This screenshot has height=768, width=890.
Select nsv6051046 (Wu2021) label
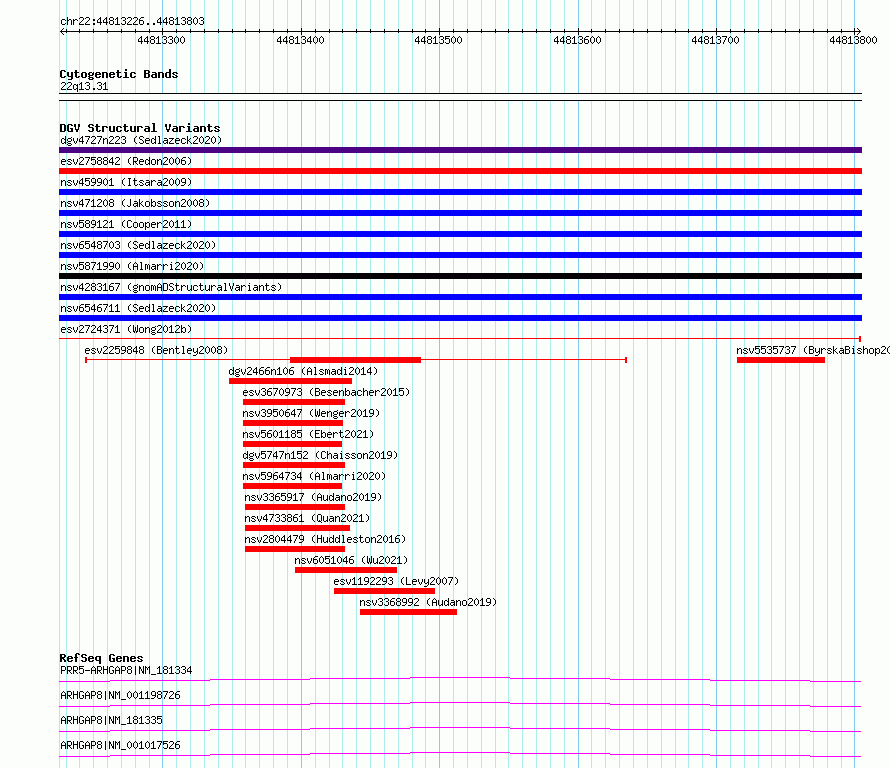(351, 560)
